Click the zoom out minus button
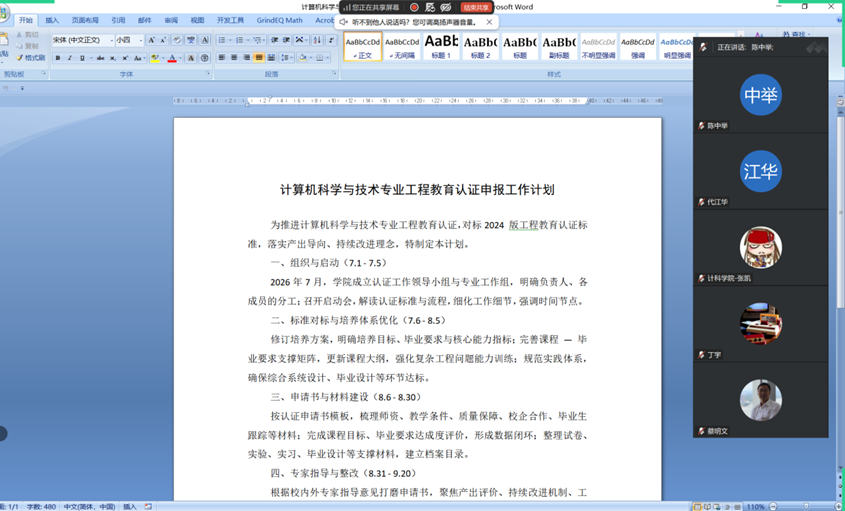 click(x=774, y=507)
